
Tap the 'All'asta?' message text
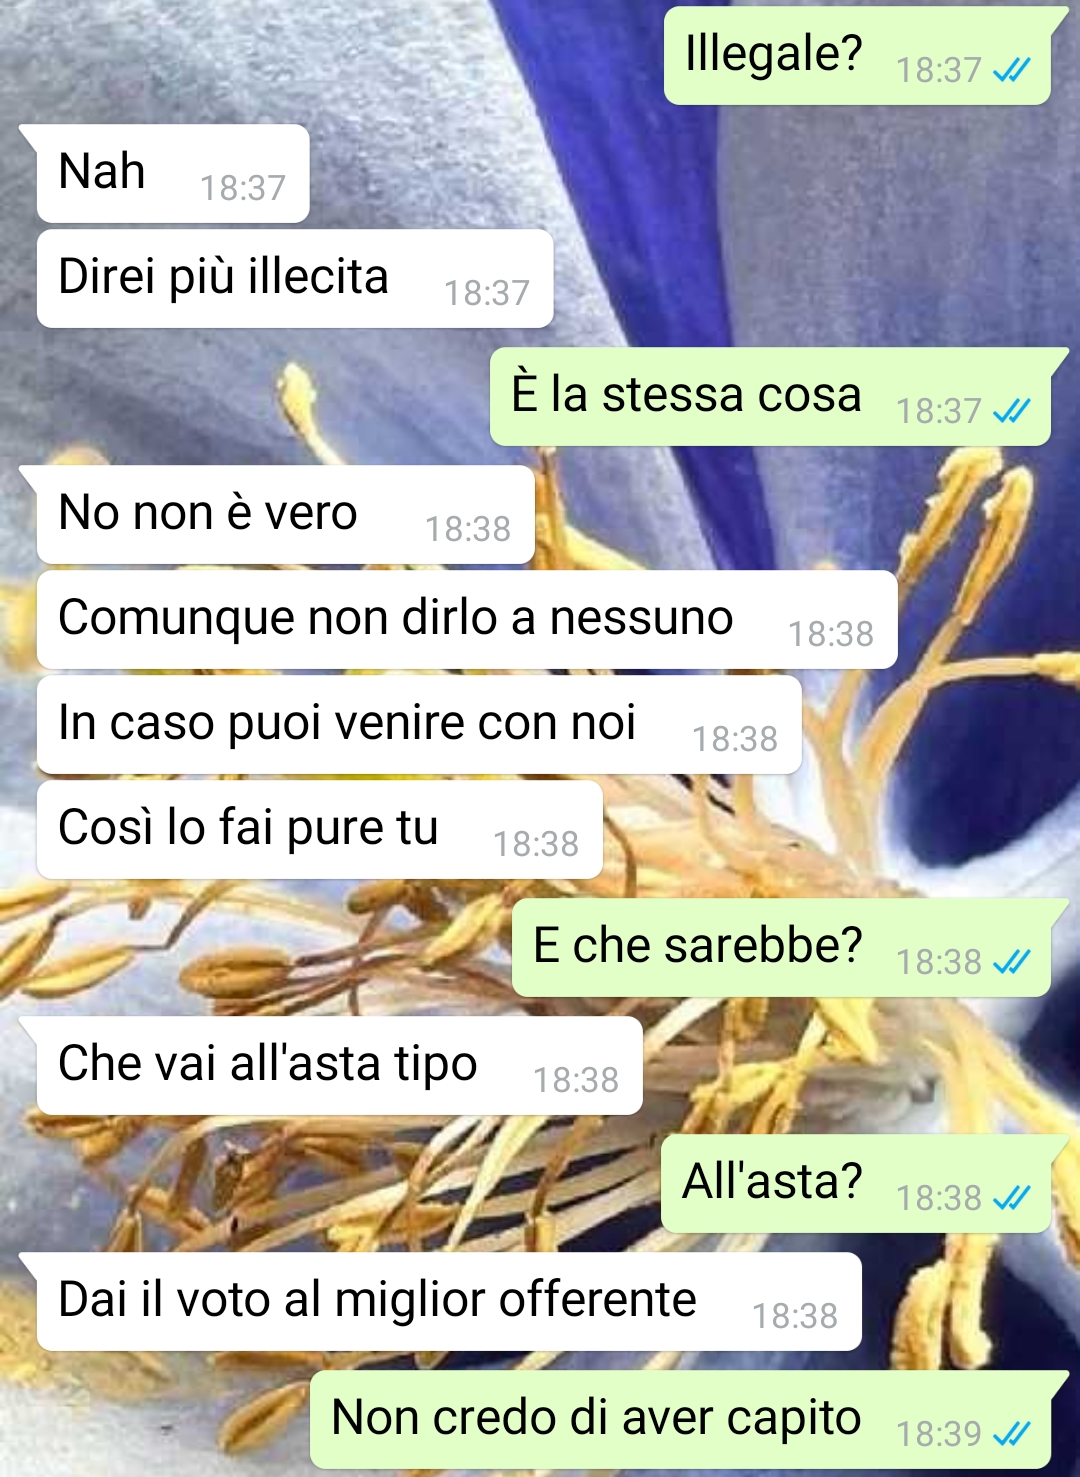pos(772,1181)
